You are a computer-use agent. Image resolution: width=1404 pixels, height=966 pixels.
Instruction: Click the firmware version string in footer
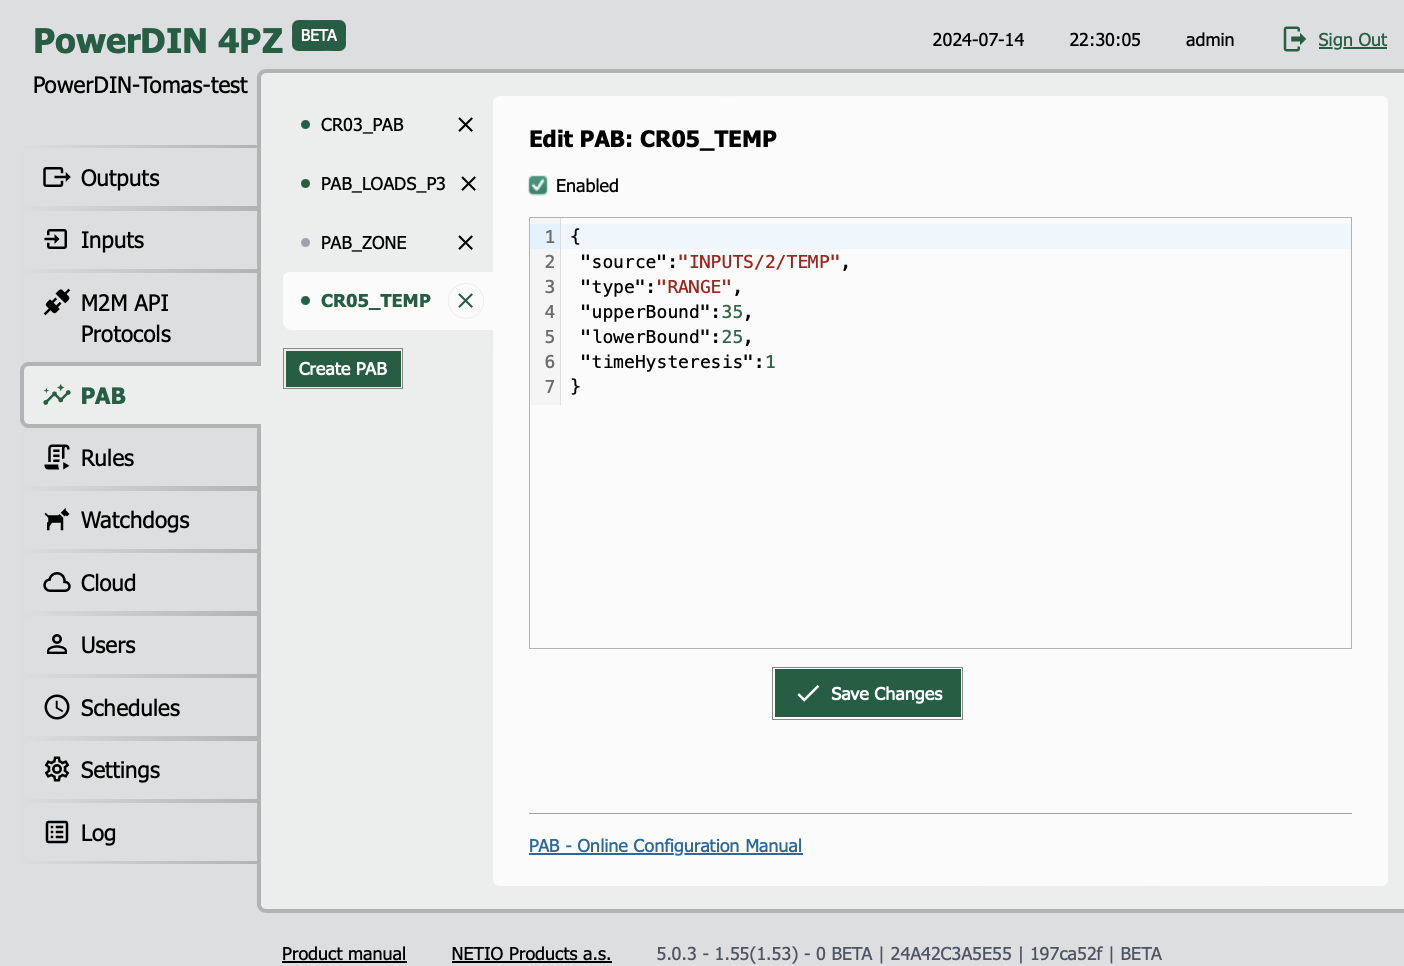[909, 954]
